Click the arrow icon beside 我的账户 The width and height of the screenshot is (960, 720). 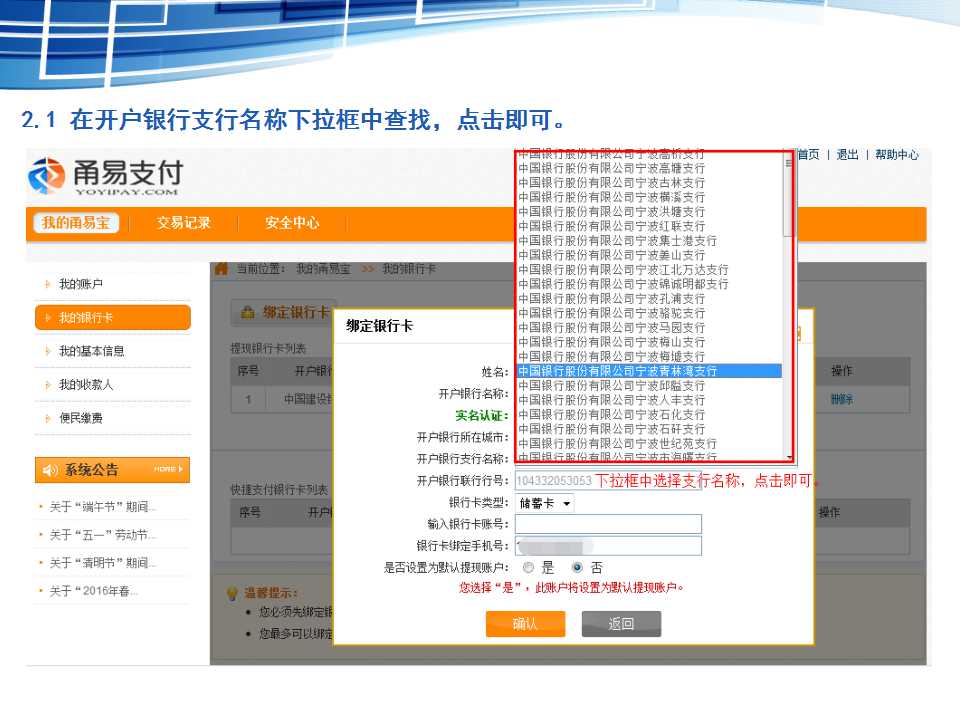(48, 284)
